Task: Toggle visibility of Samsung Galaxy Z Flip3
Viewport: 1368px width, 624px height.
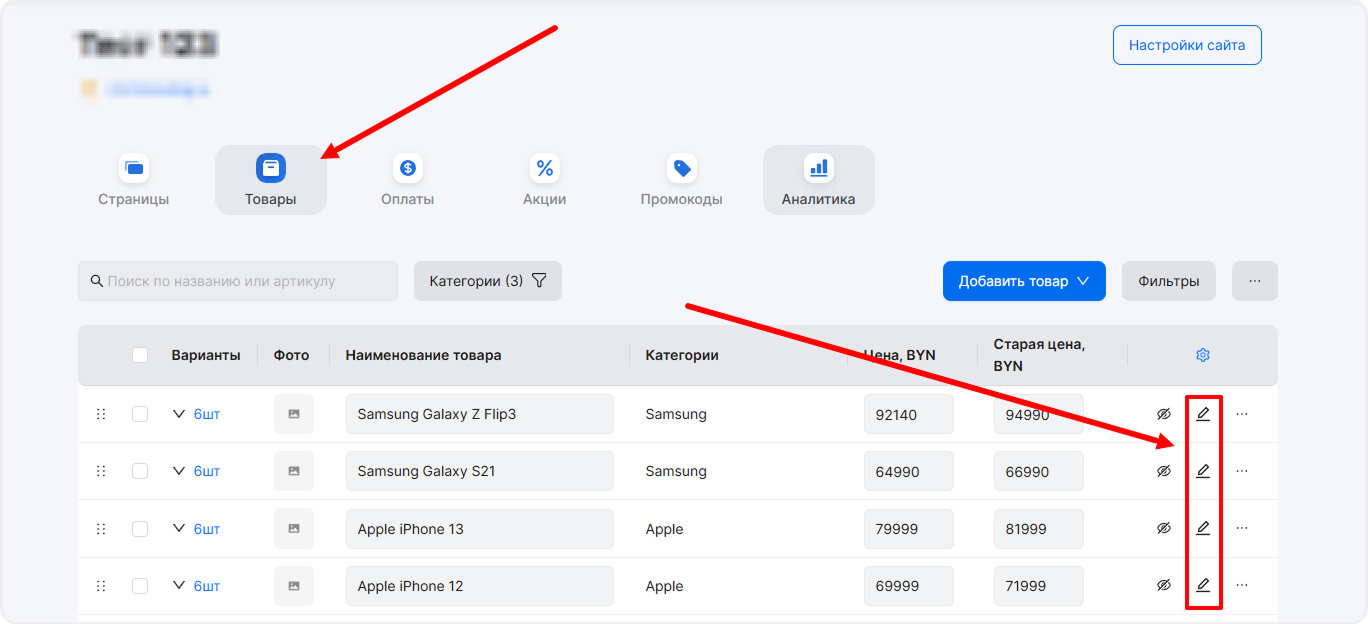Action: (x=1163, y=414)
